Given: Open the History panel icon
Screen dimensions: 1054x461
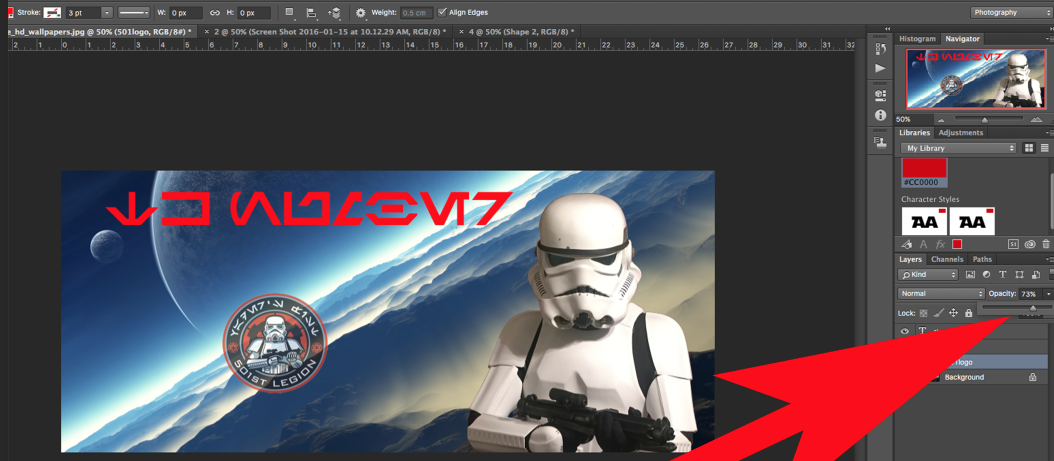Looking at the screenshot, I should (880, 49).
